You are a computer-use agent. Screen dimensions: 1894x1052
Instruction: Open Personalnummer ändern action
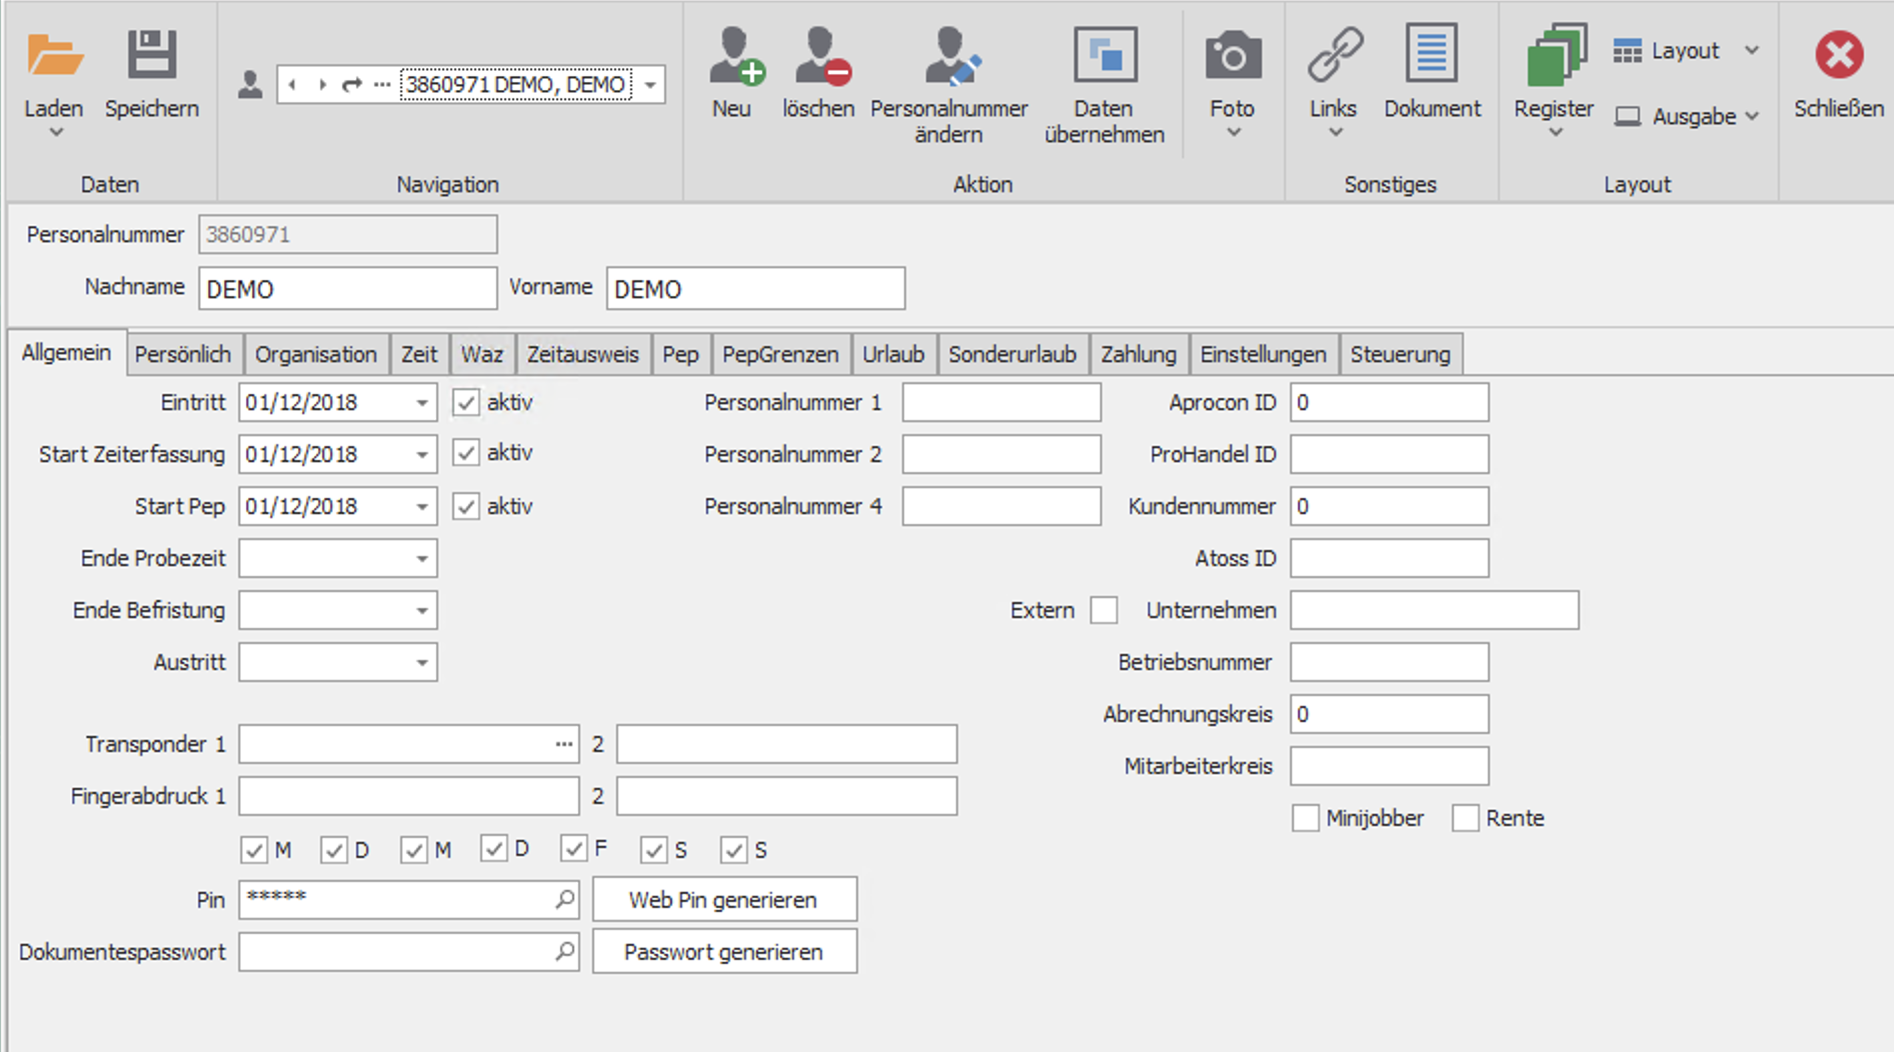point(950,56)
